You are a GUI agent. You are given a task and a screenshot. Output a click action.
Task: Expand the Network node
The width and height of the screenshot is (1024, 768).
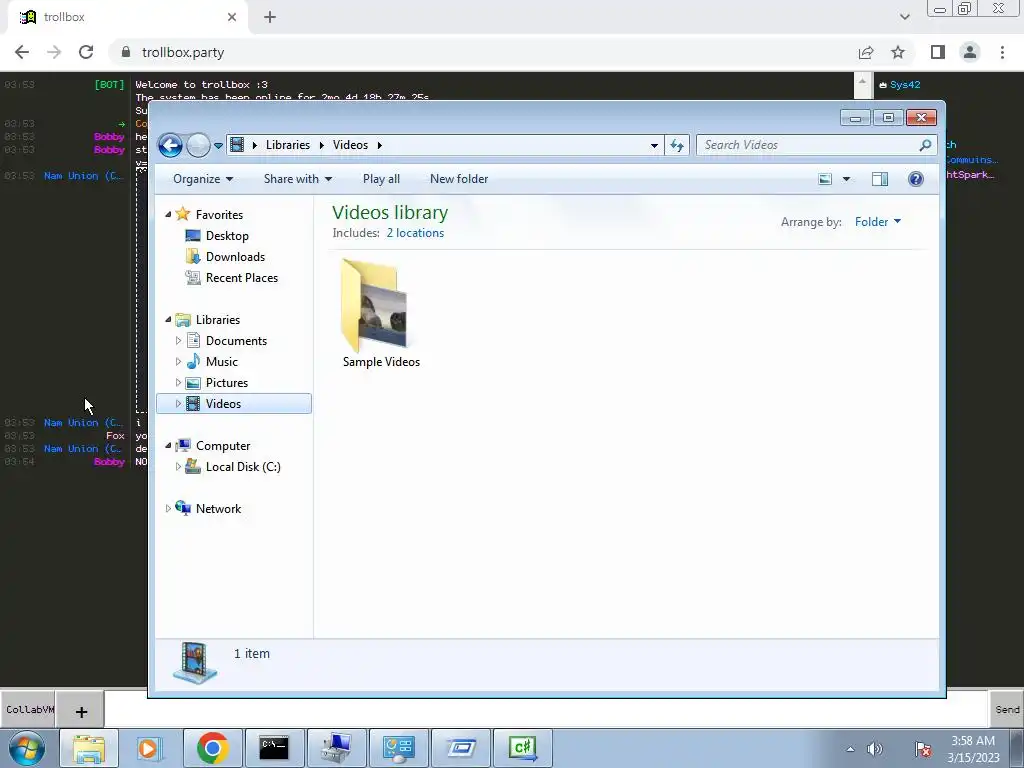(168, 509)
